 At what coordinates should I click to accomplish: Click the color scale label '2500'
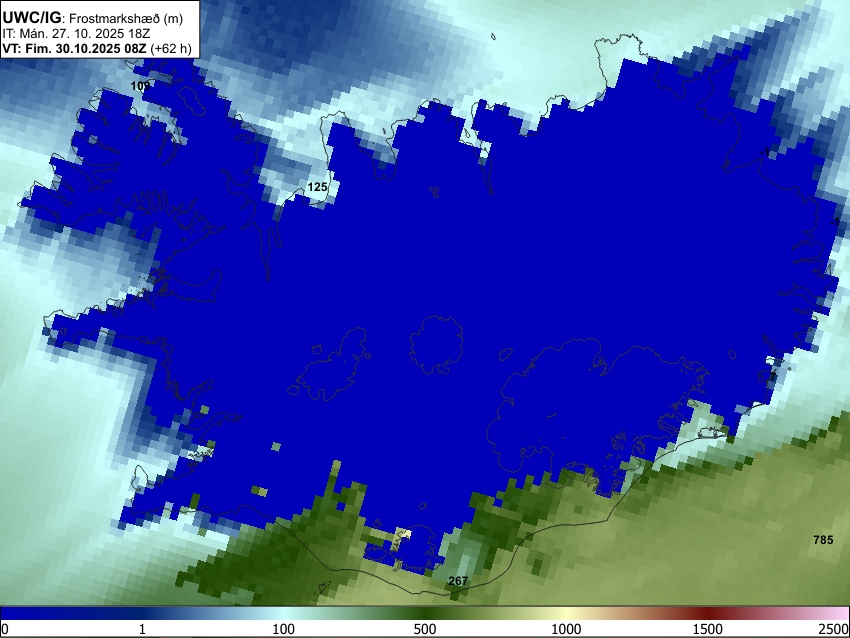(x=834, y=629)
